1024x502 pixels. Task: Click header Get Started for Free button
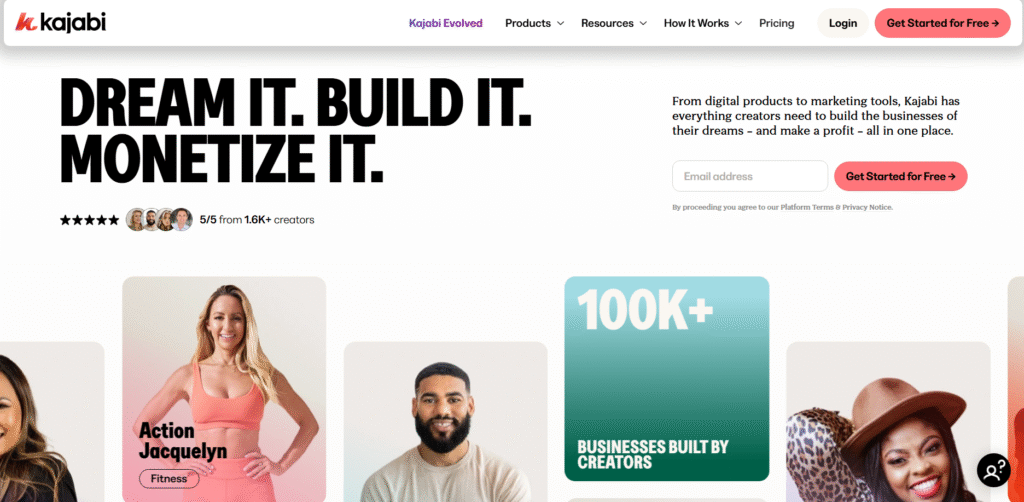click(942, 24)
